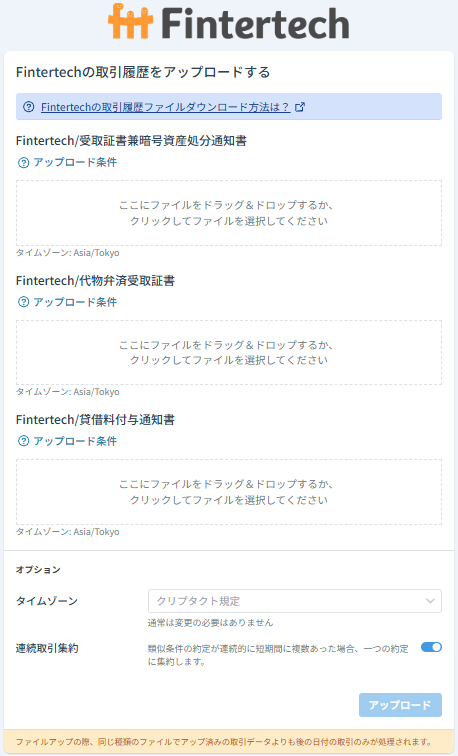This screenshot has height=756, width=458.
Task: Select file in 受取証書兼暗号資産処分通知書 drop zone
Action: (229, 213)
